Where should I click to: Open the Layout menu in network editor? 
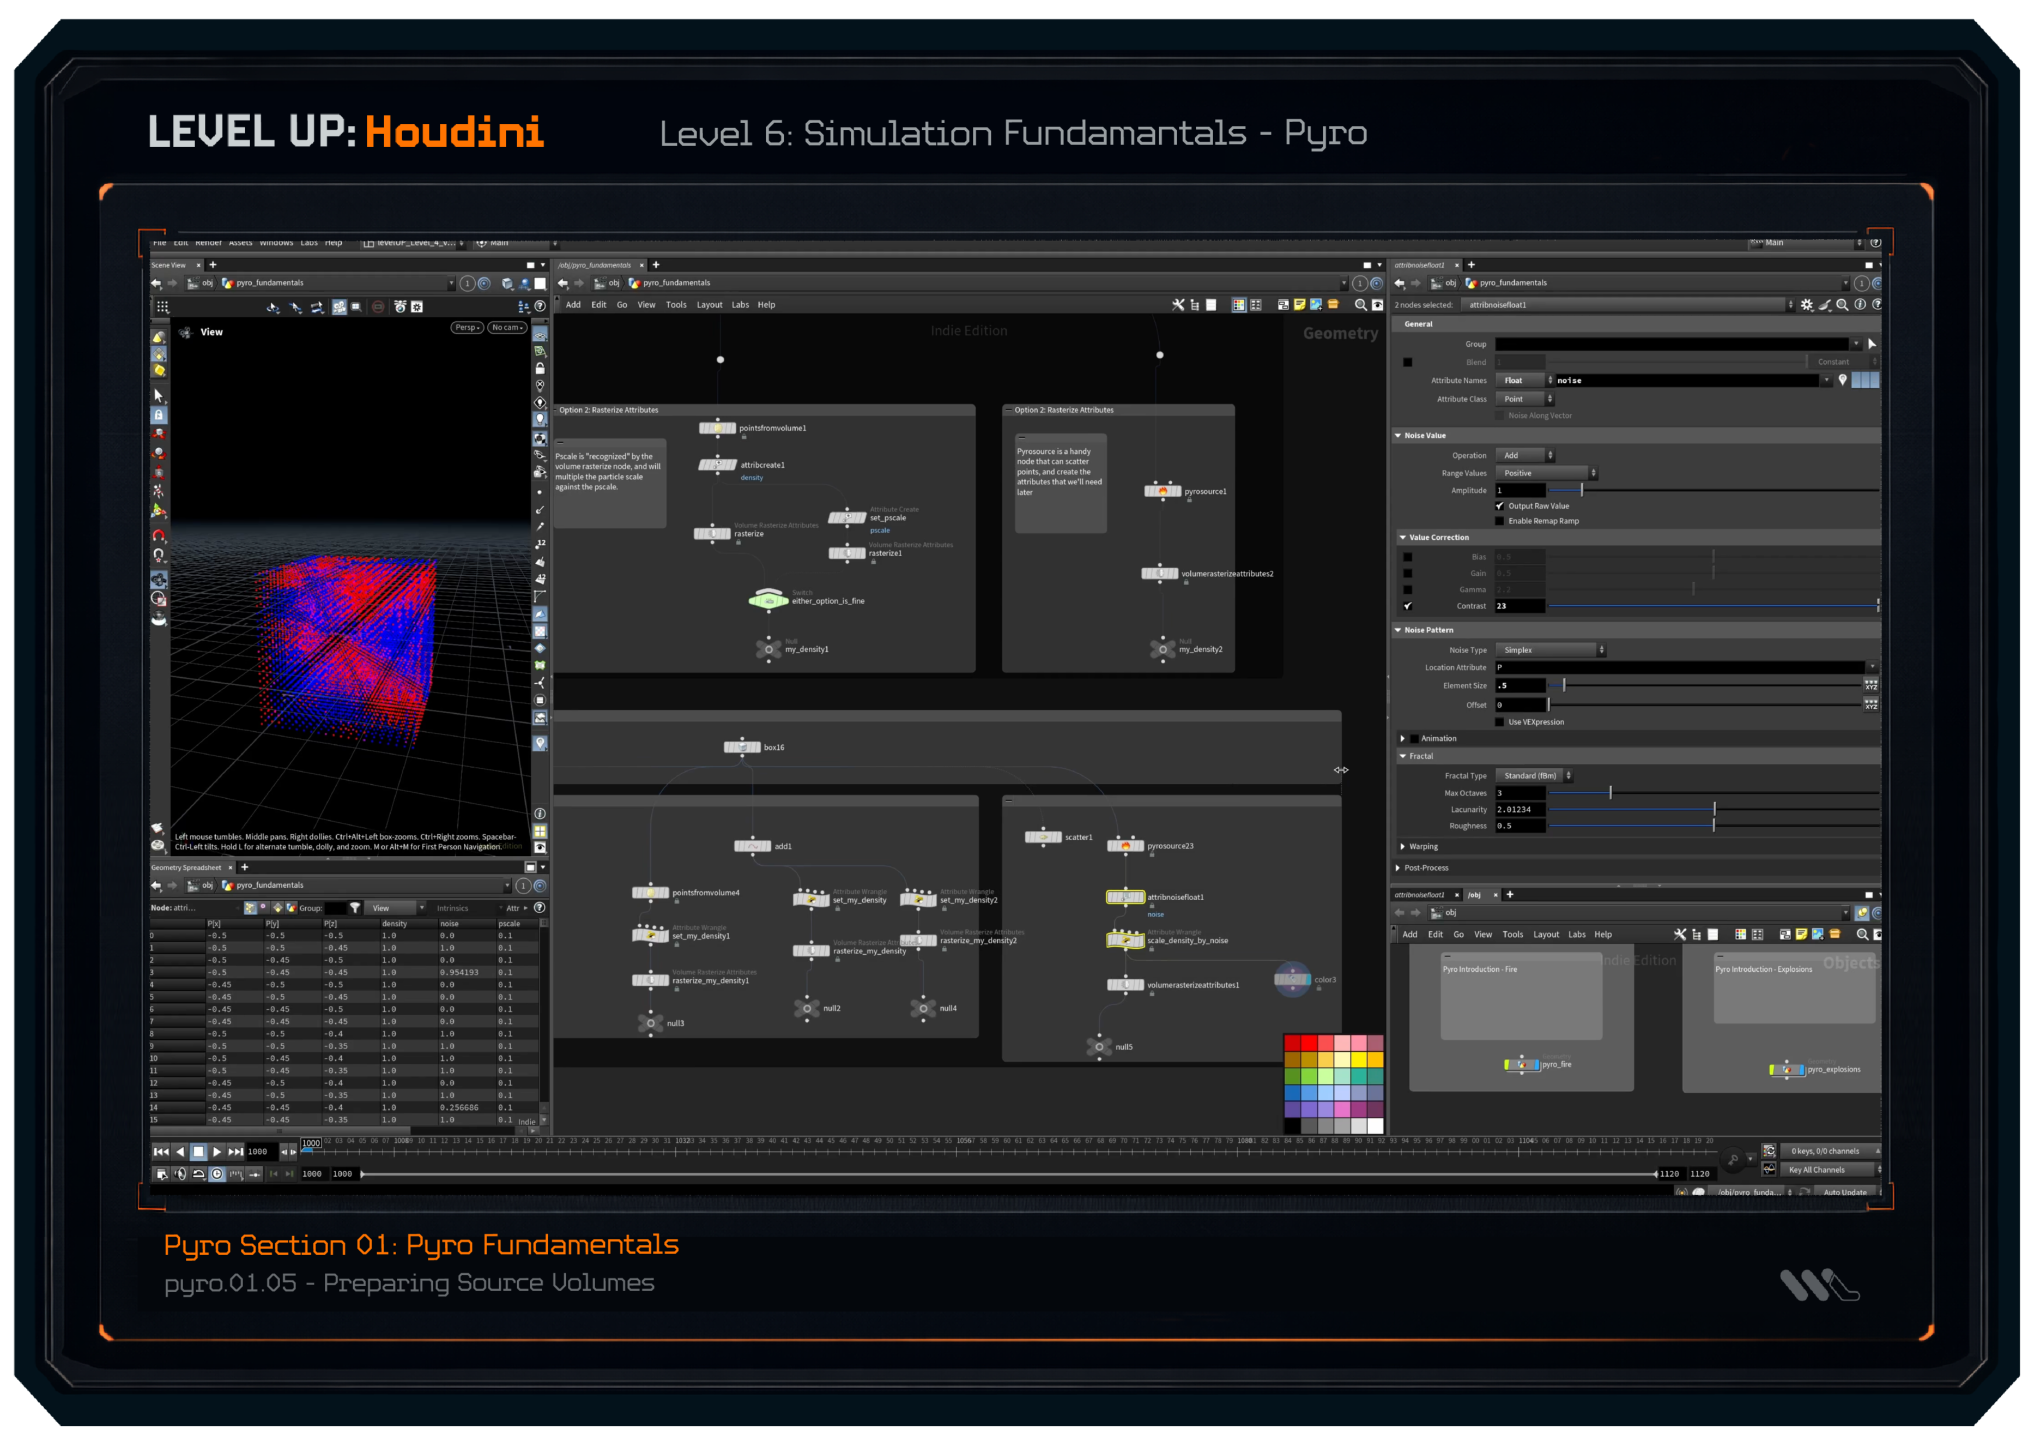point(709,305)
